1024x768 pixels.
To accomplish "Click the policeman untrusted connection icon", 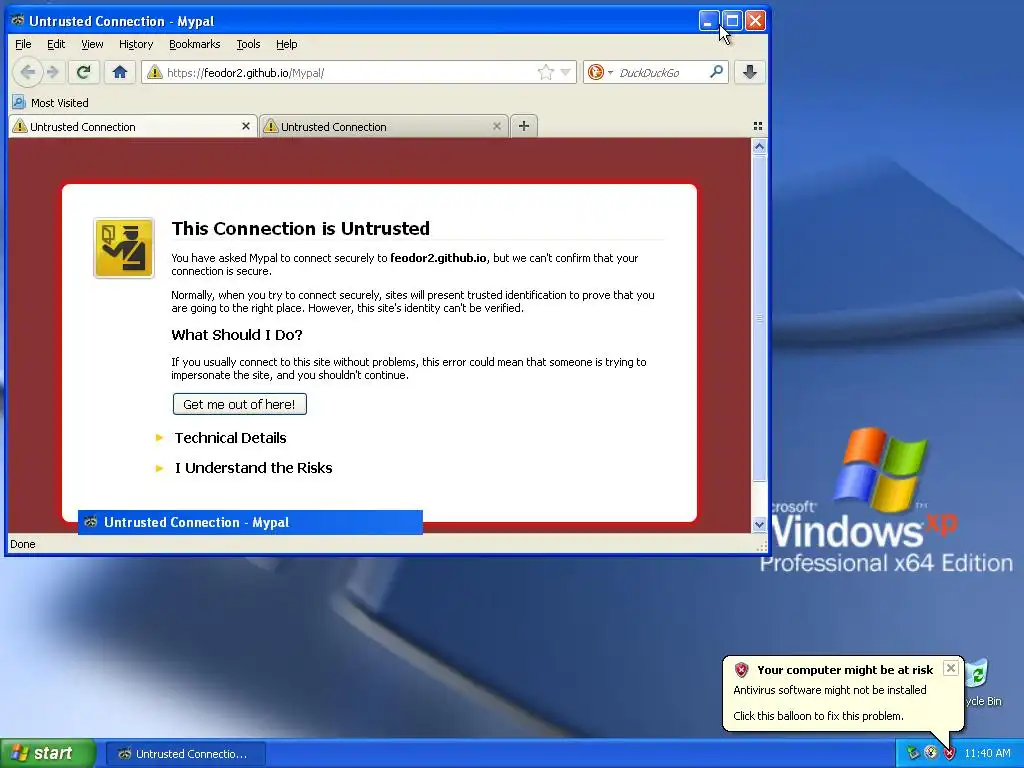I will click(124, 248).
